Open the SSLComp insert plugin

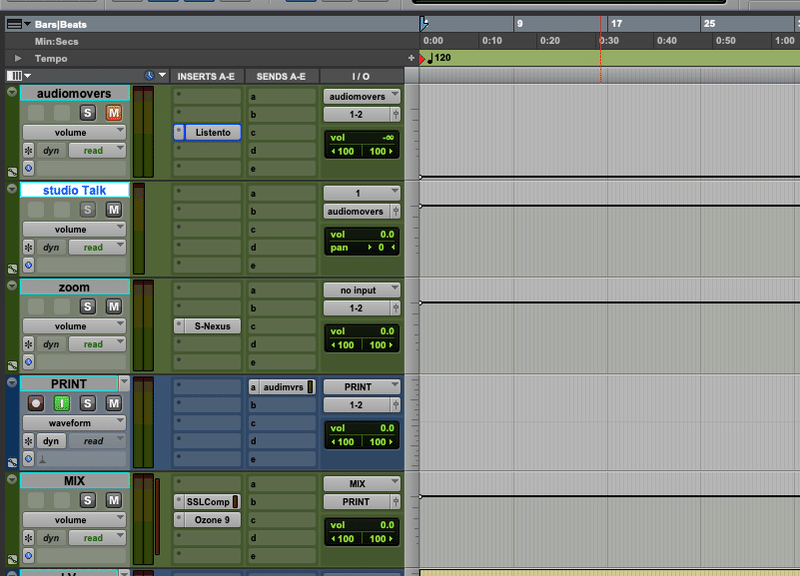[x=208, y=502]
